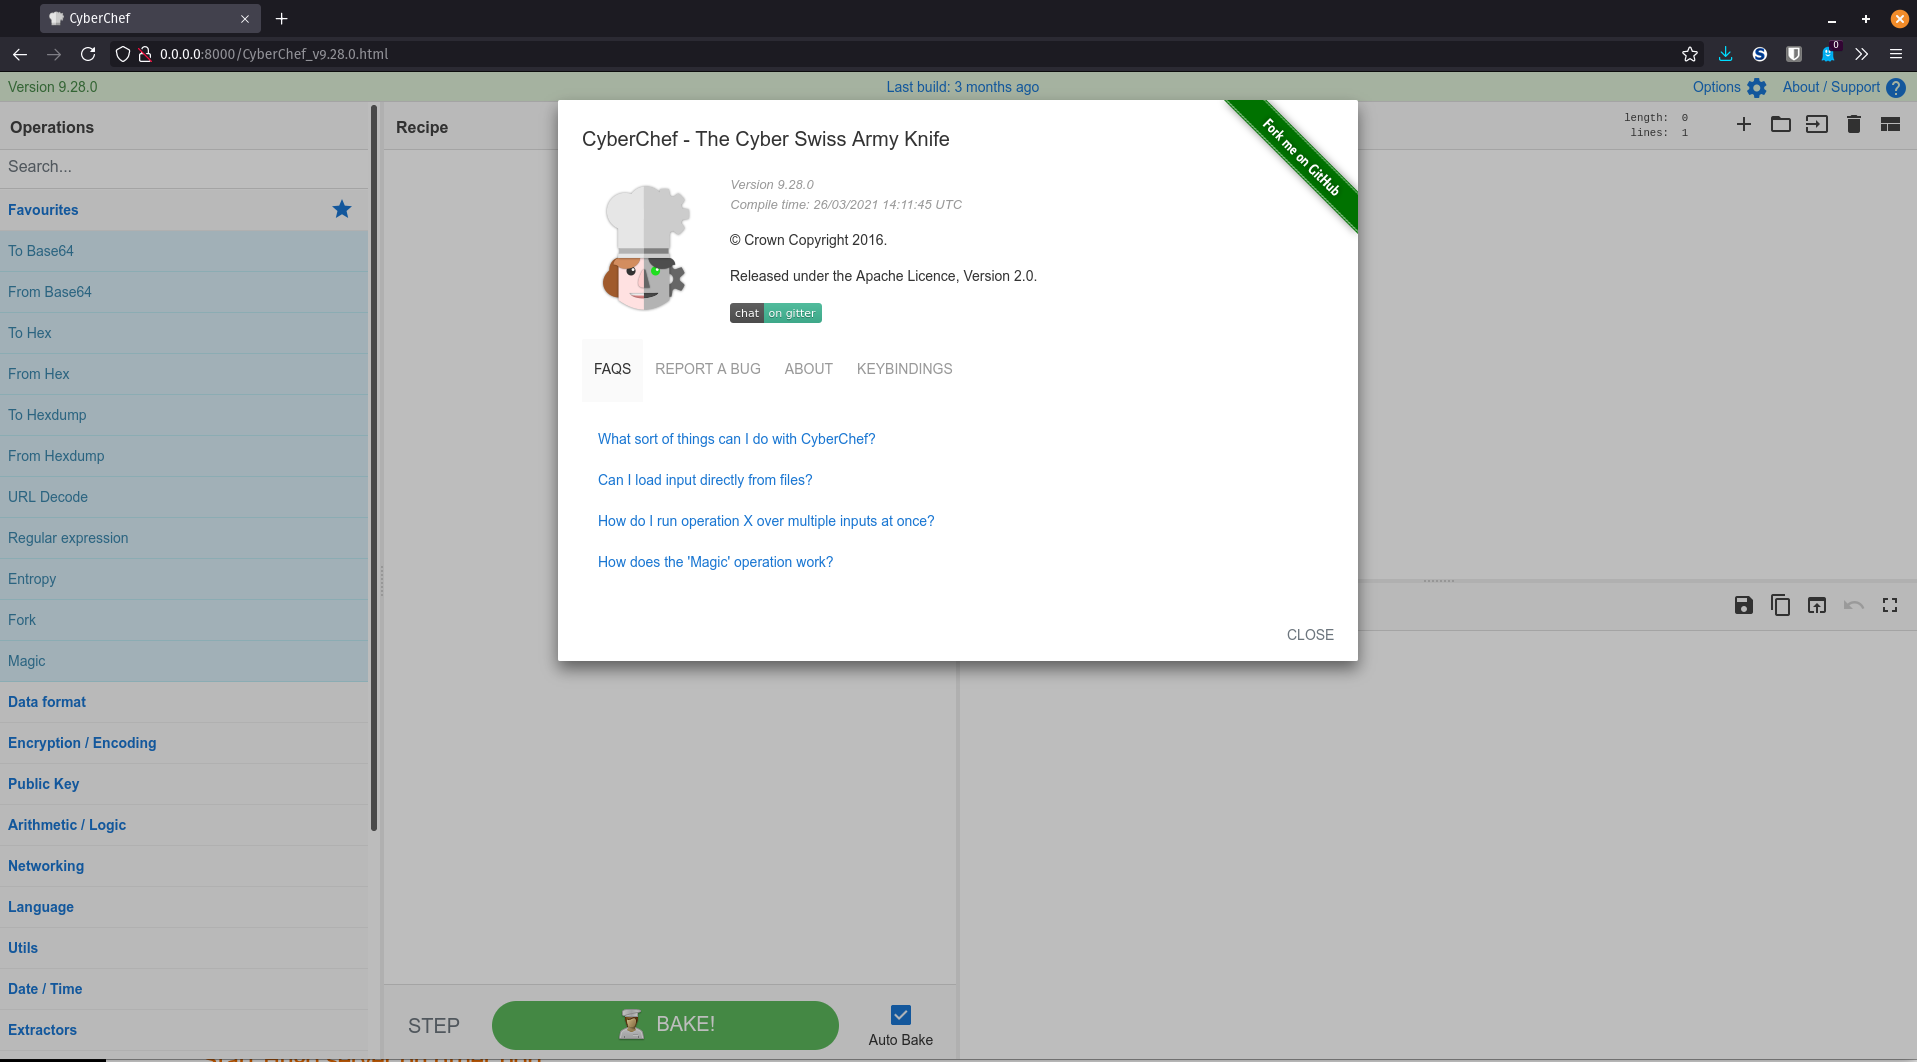This screenshot has width=1917, height=1062.
Task: Click the open folder as input icon
Action: tap(1780, 124)
